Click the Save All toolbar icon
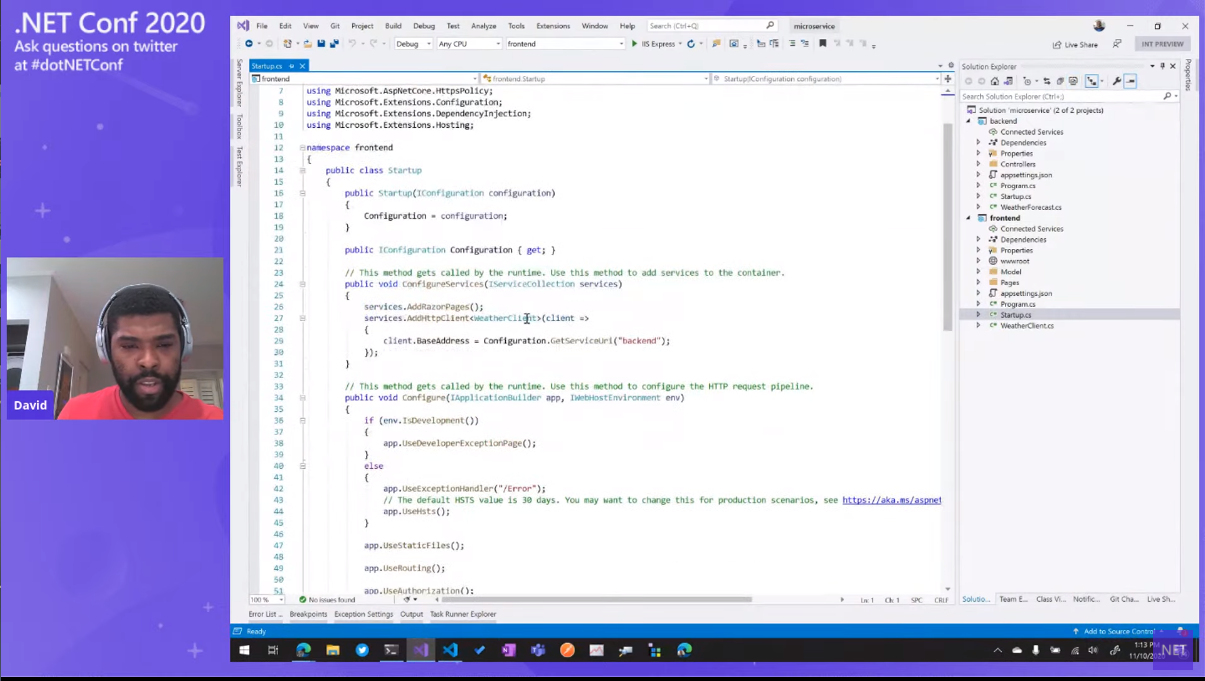 click(334, 44)
